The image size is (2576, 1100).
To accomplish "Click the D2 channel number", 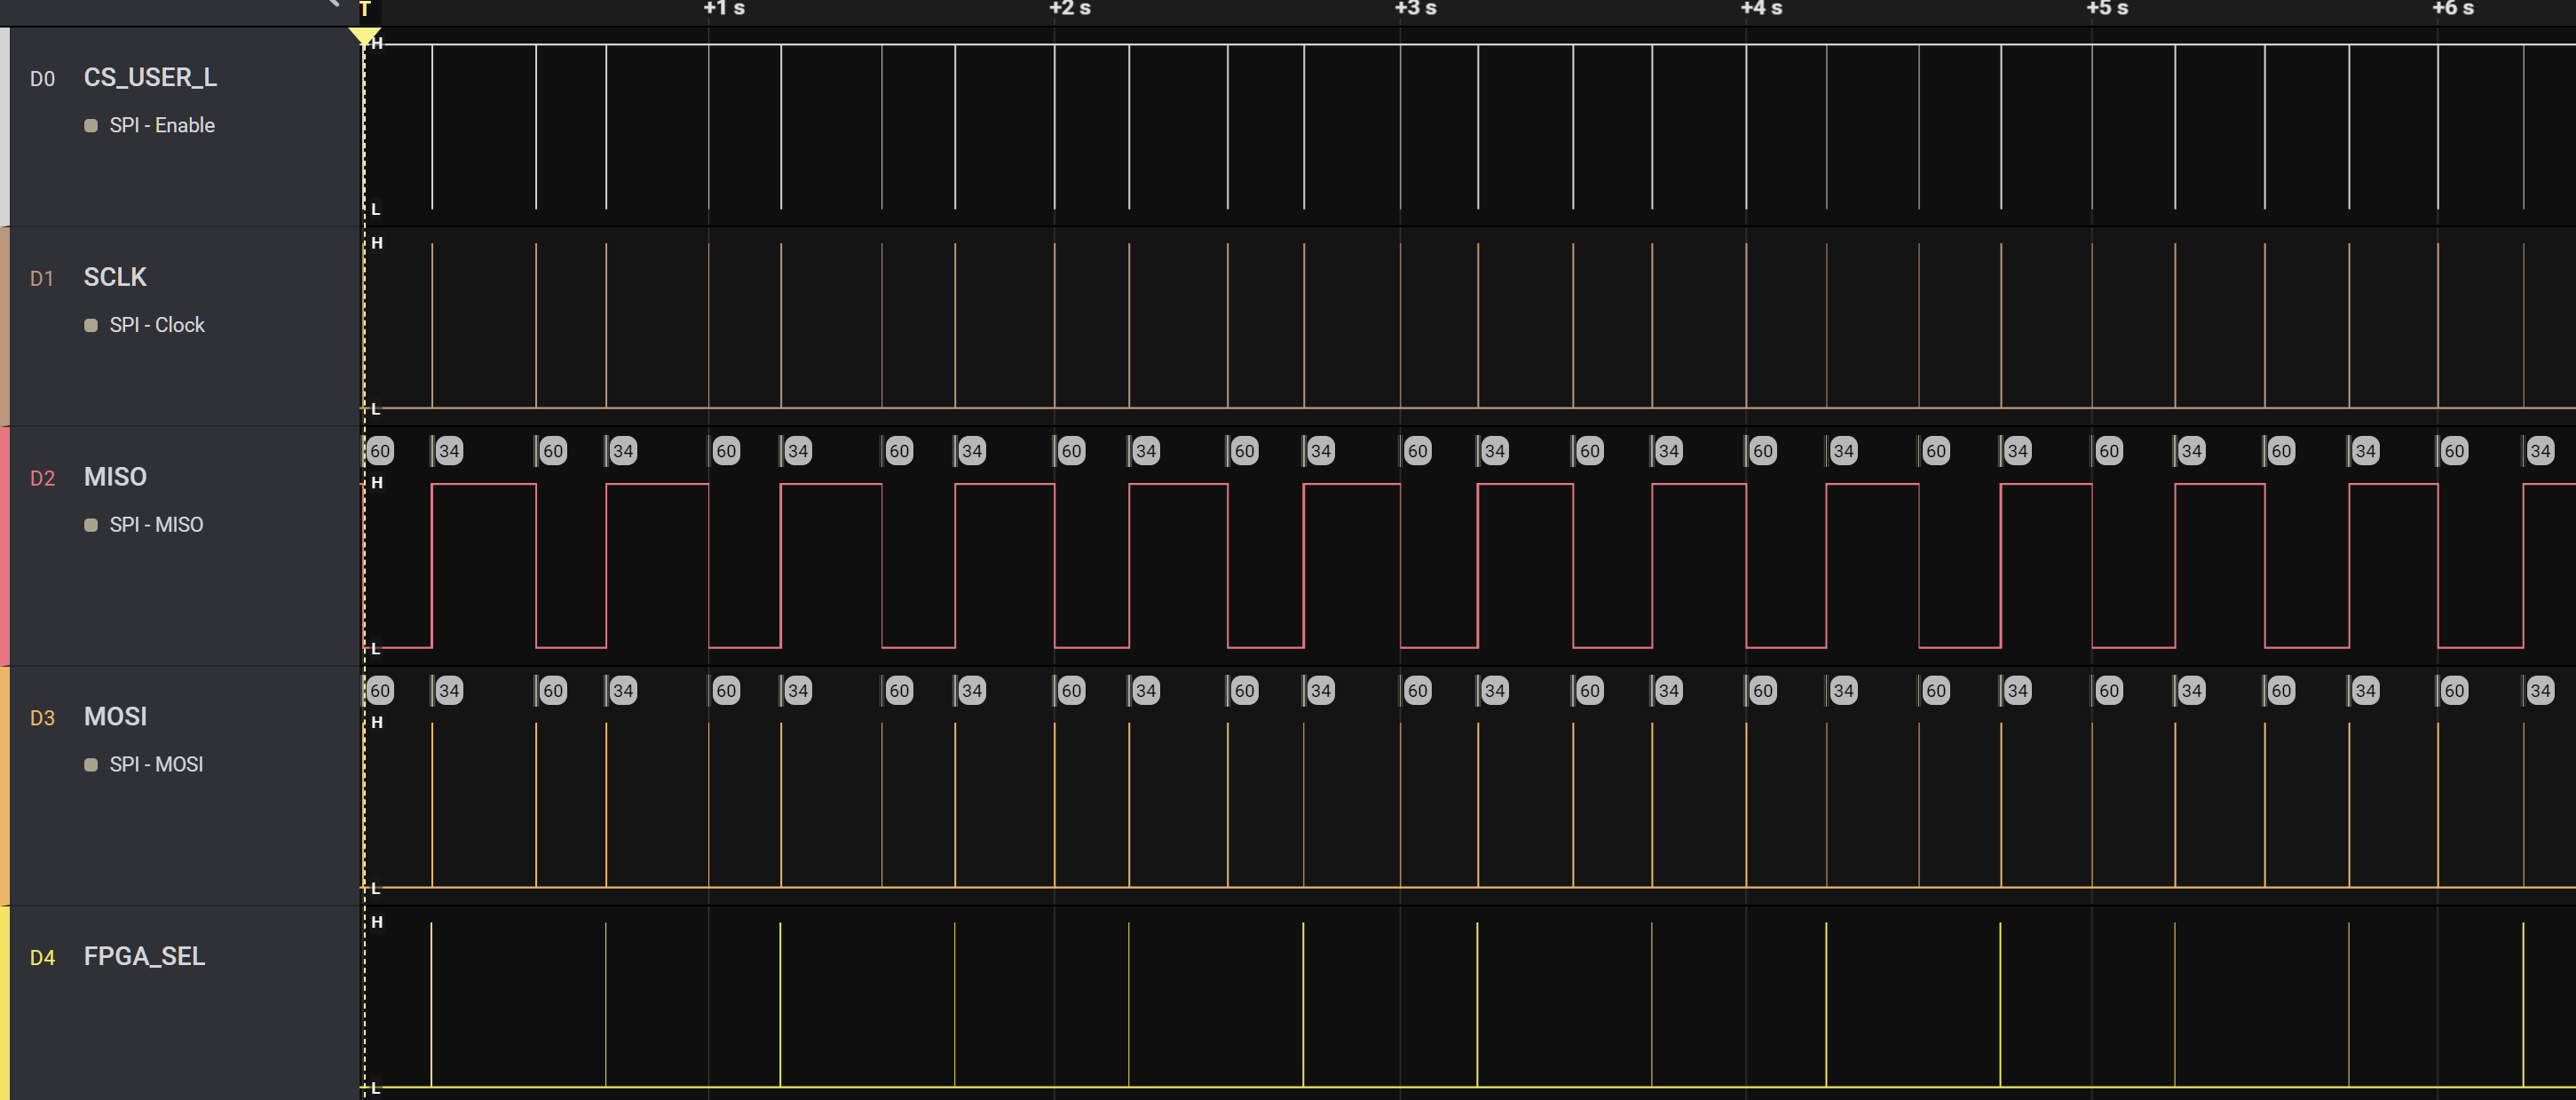I will [x=42, y=479].
